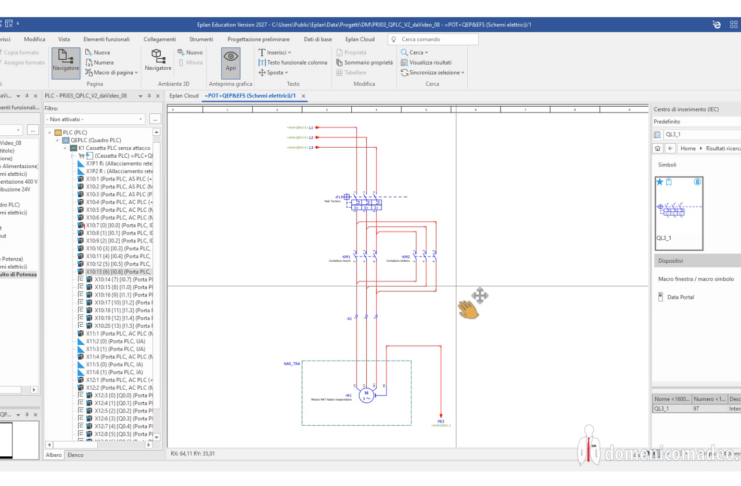Click the Nome column header
Viewport: 741px width, 486px height.
point(672,399)
